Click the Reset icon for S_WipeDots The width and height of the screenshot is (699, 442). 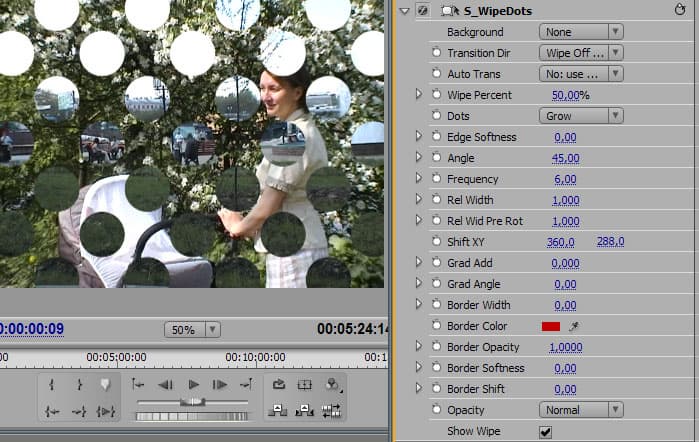click(680, 11)
